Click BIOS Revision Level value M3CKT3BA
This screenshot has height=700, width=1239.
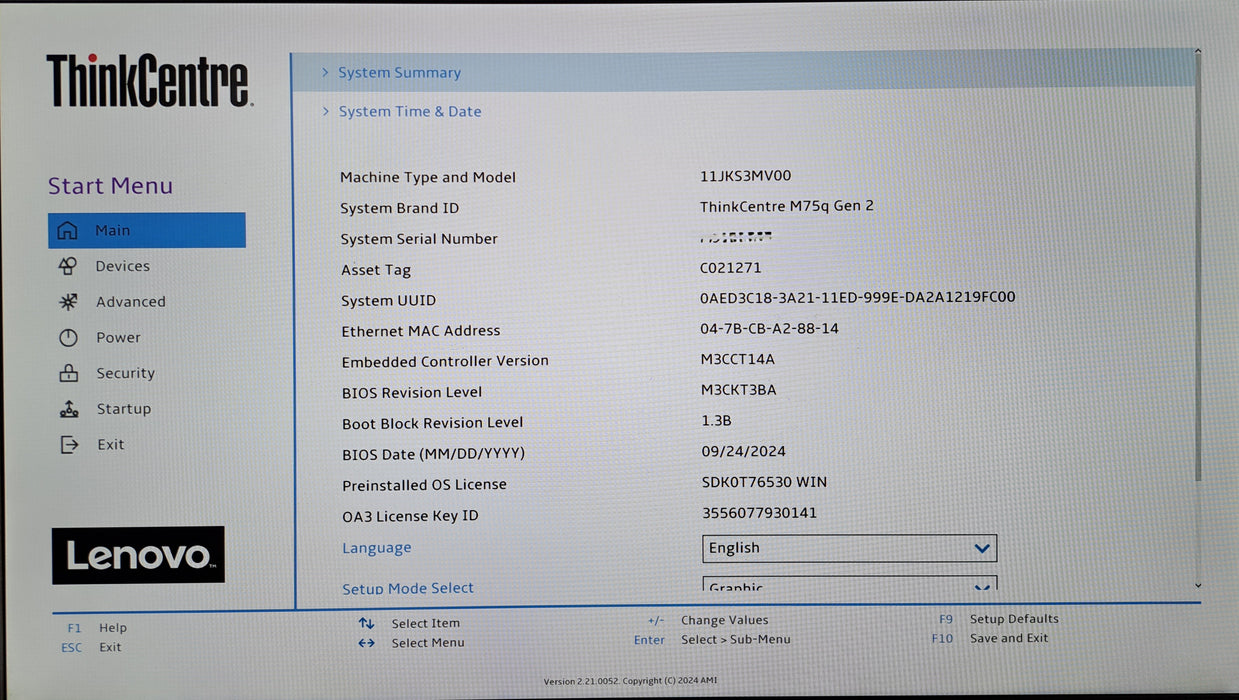coord(739,390)
